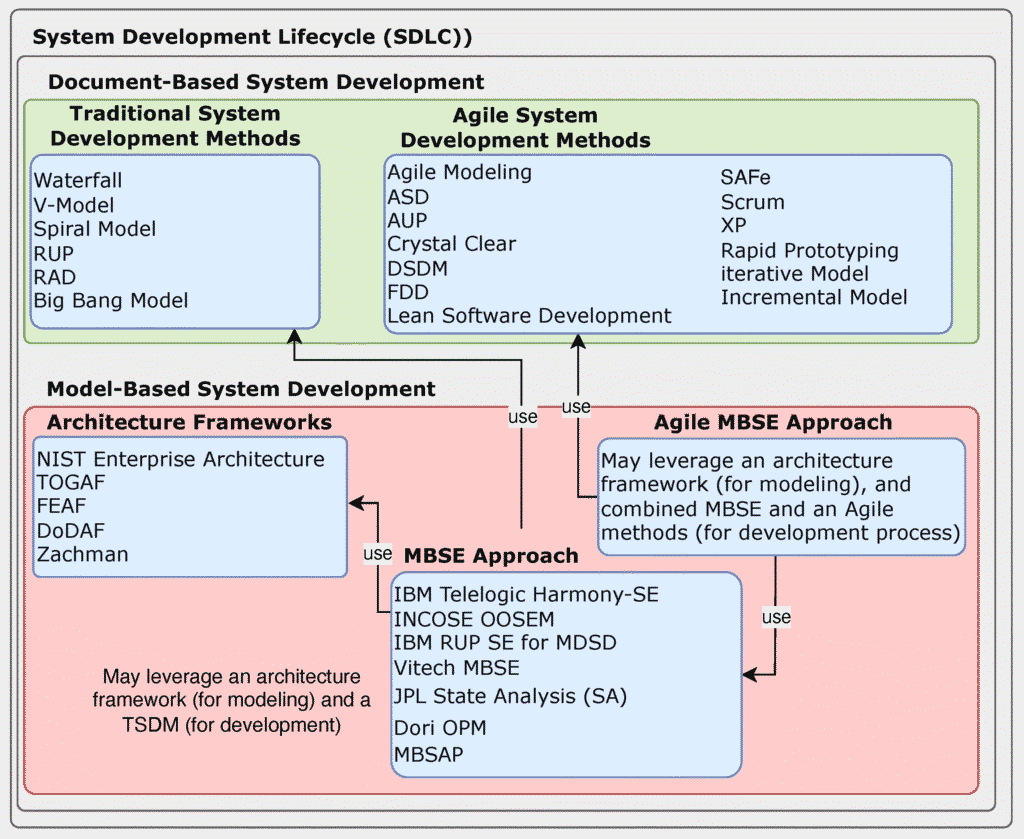Click the 'Big Bang Model' entry
The height and width of the screenshot is (839, 1024).
pyautogui.click(x=111, y=301)
